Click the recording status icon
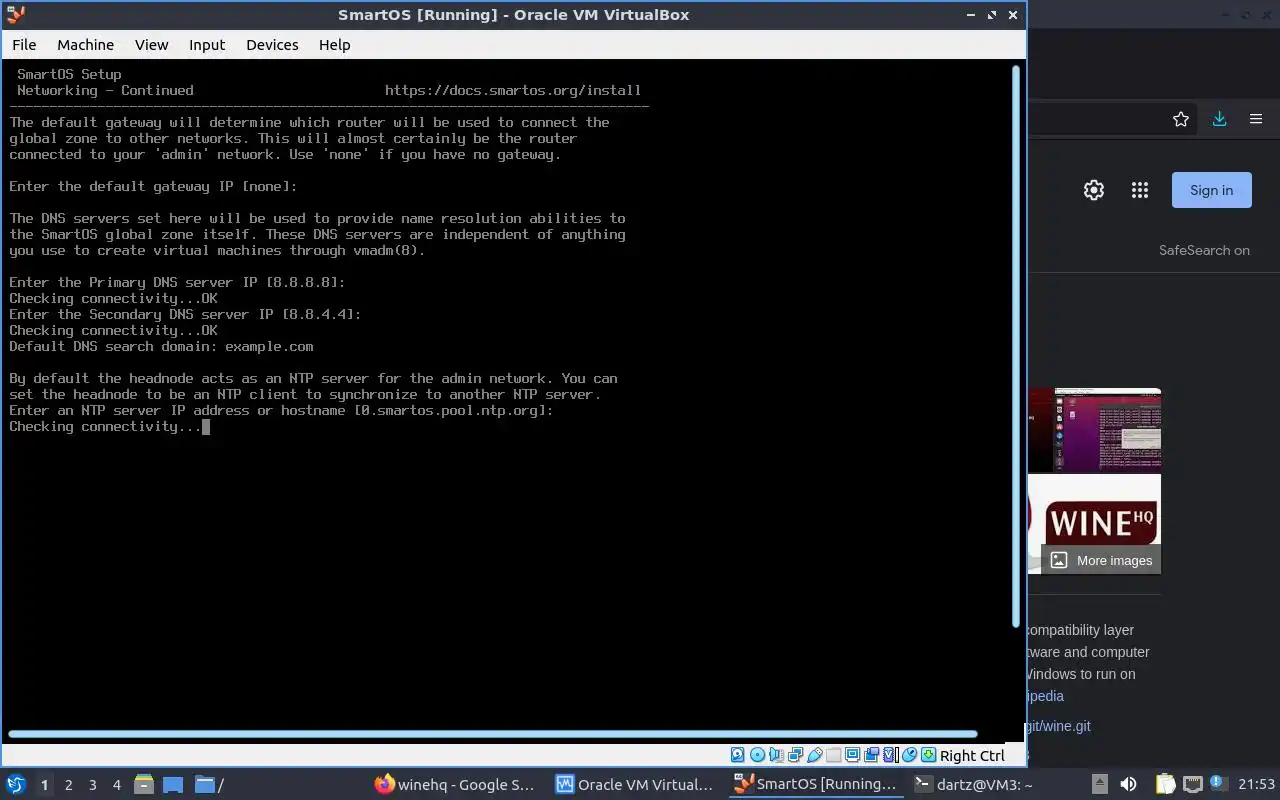Image resolution: width=1280 pixels, height=800 pixels. 871,755
